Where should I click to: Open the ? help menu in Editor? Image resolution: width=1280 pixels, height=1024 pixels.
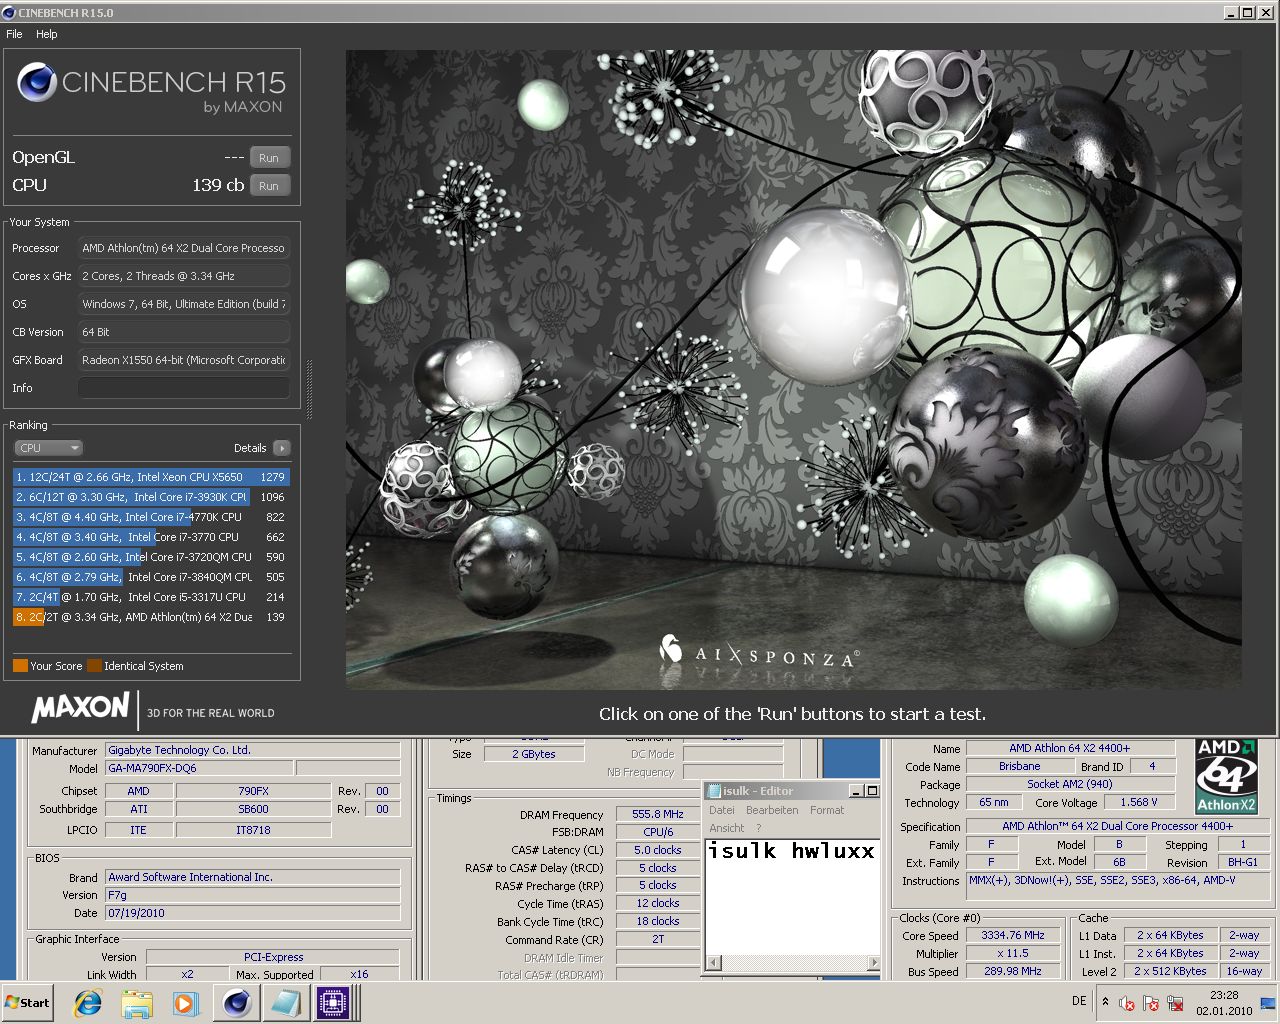(759, 828)
